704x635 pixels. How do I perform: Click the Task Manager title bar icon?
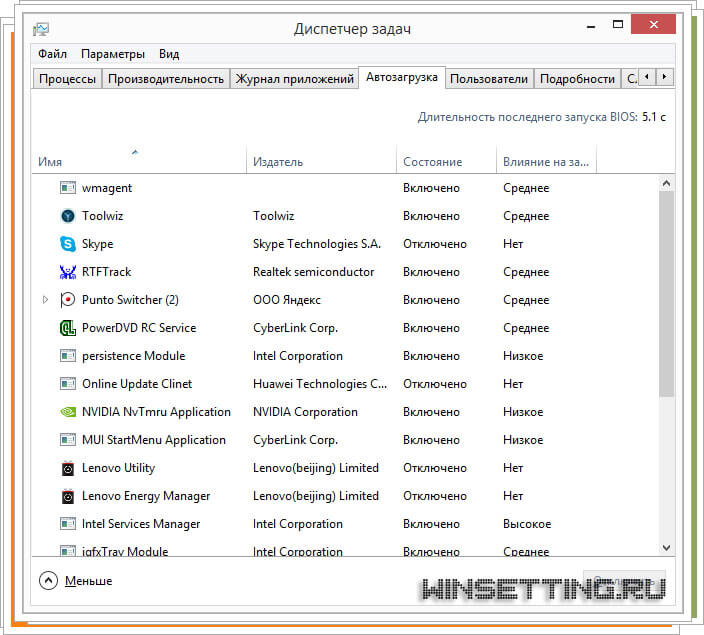coord(41,29)
